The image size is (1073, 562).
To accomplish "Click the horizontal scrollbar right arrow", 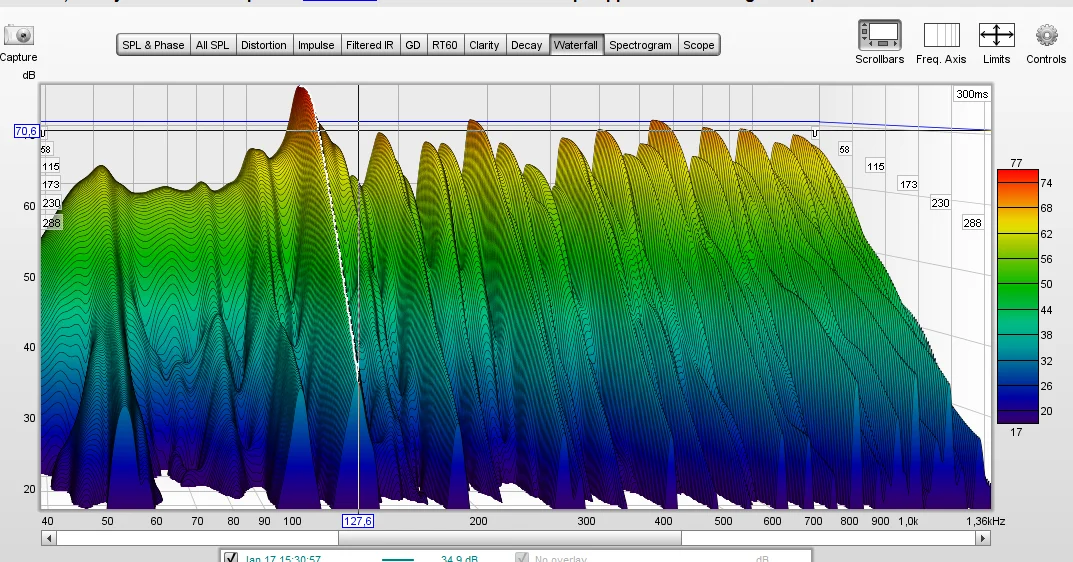I will coord(982,538).
